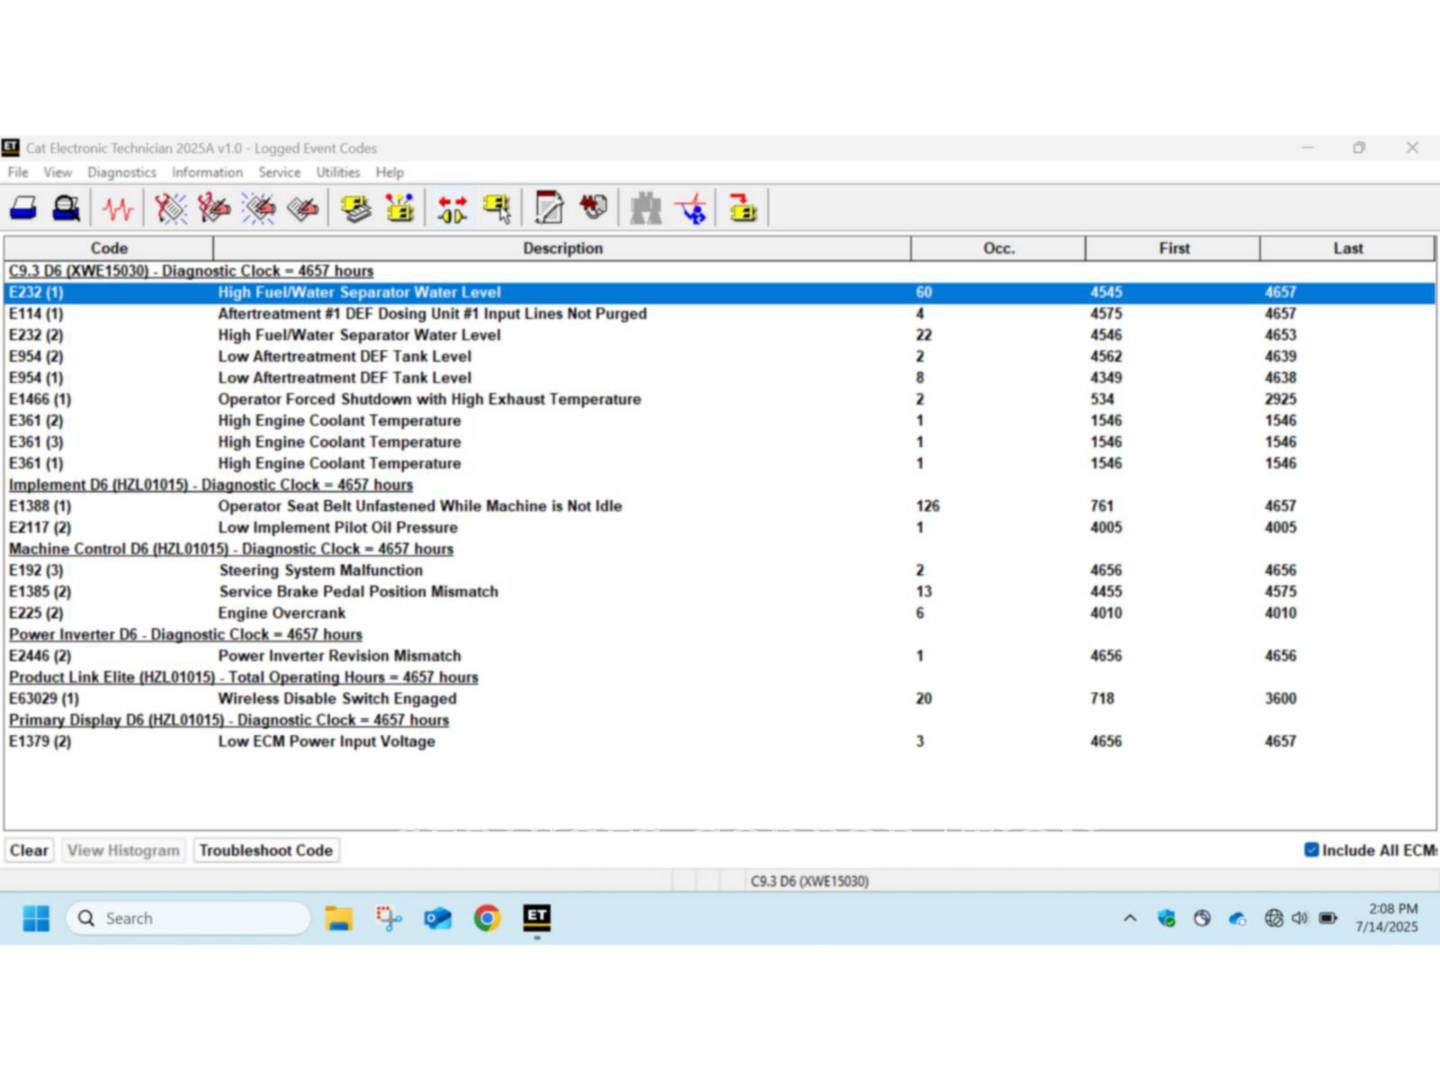Open the Diagnostics menu
This screenshot has width=1440, height=1080.
point(121,173)
